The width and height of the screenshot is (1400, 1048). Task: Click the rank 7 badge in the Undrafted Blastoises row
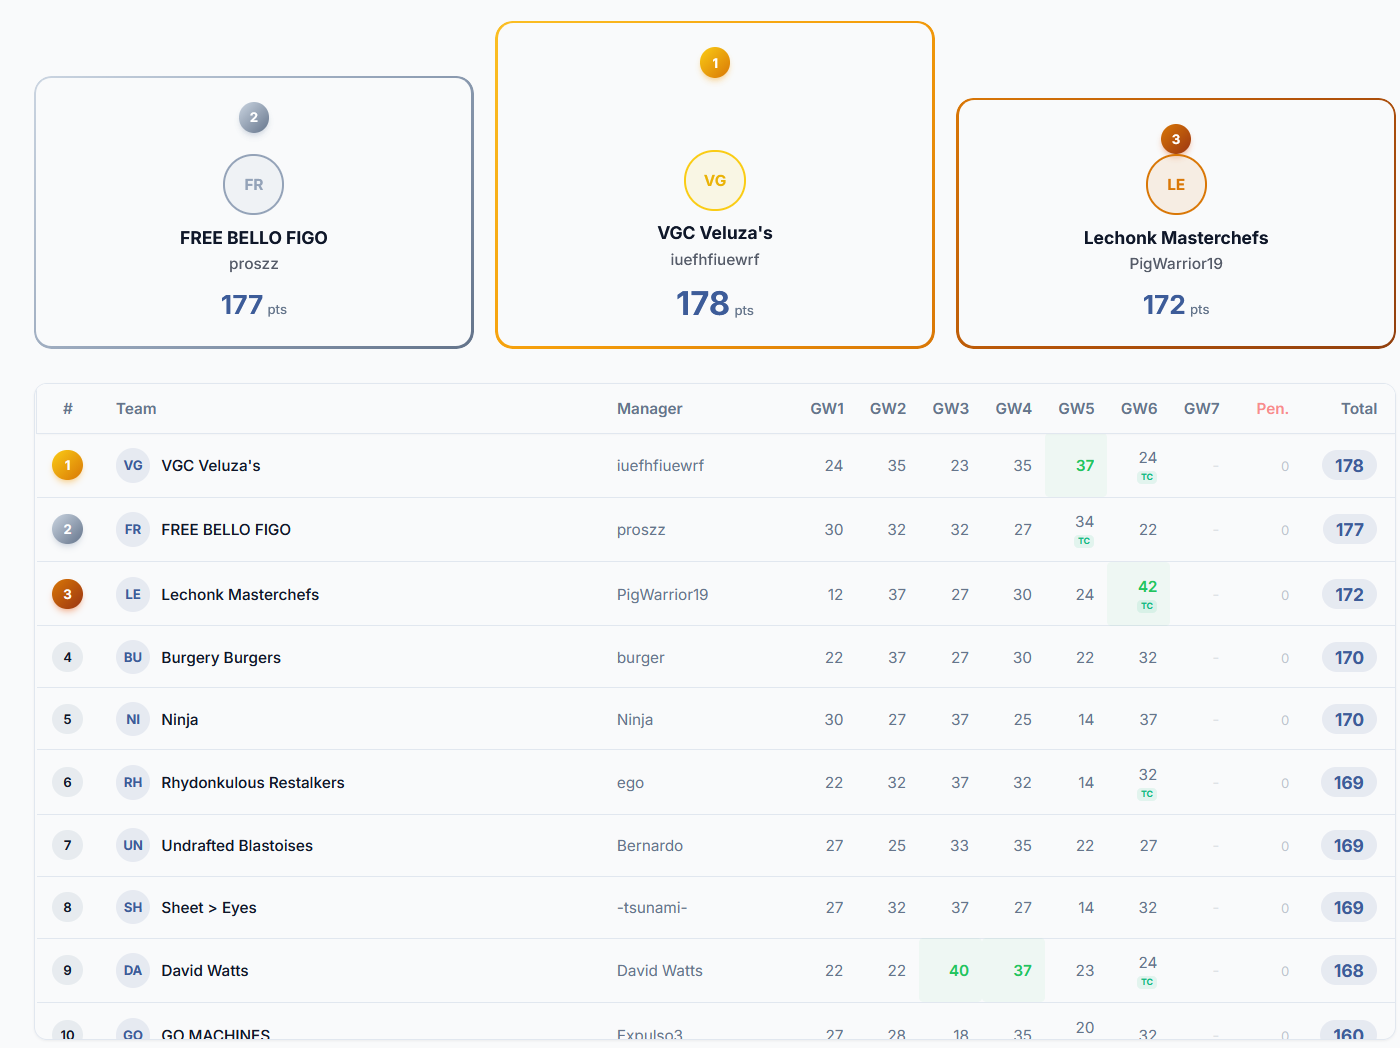click(x=68, y=846)
